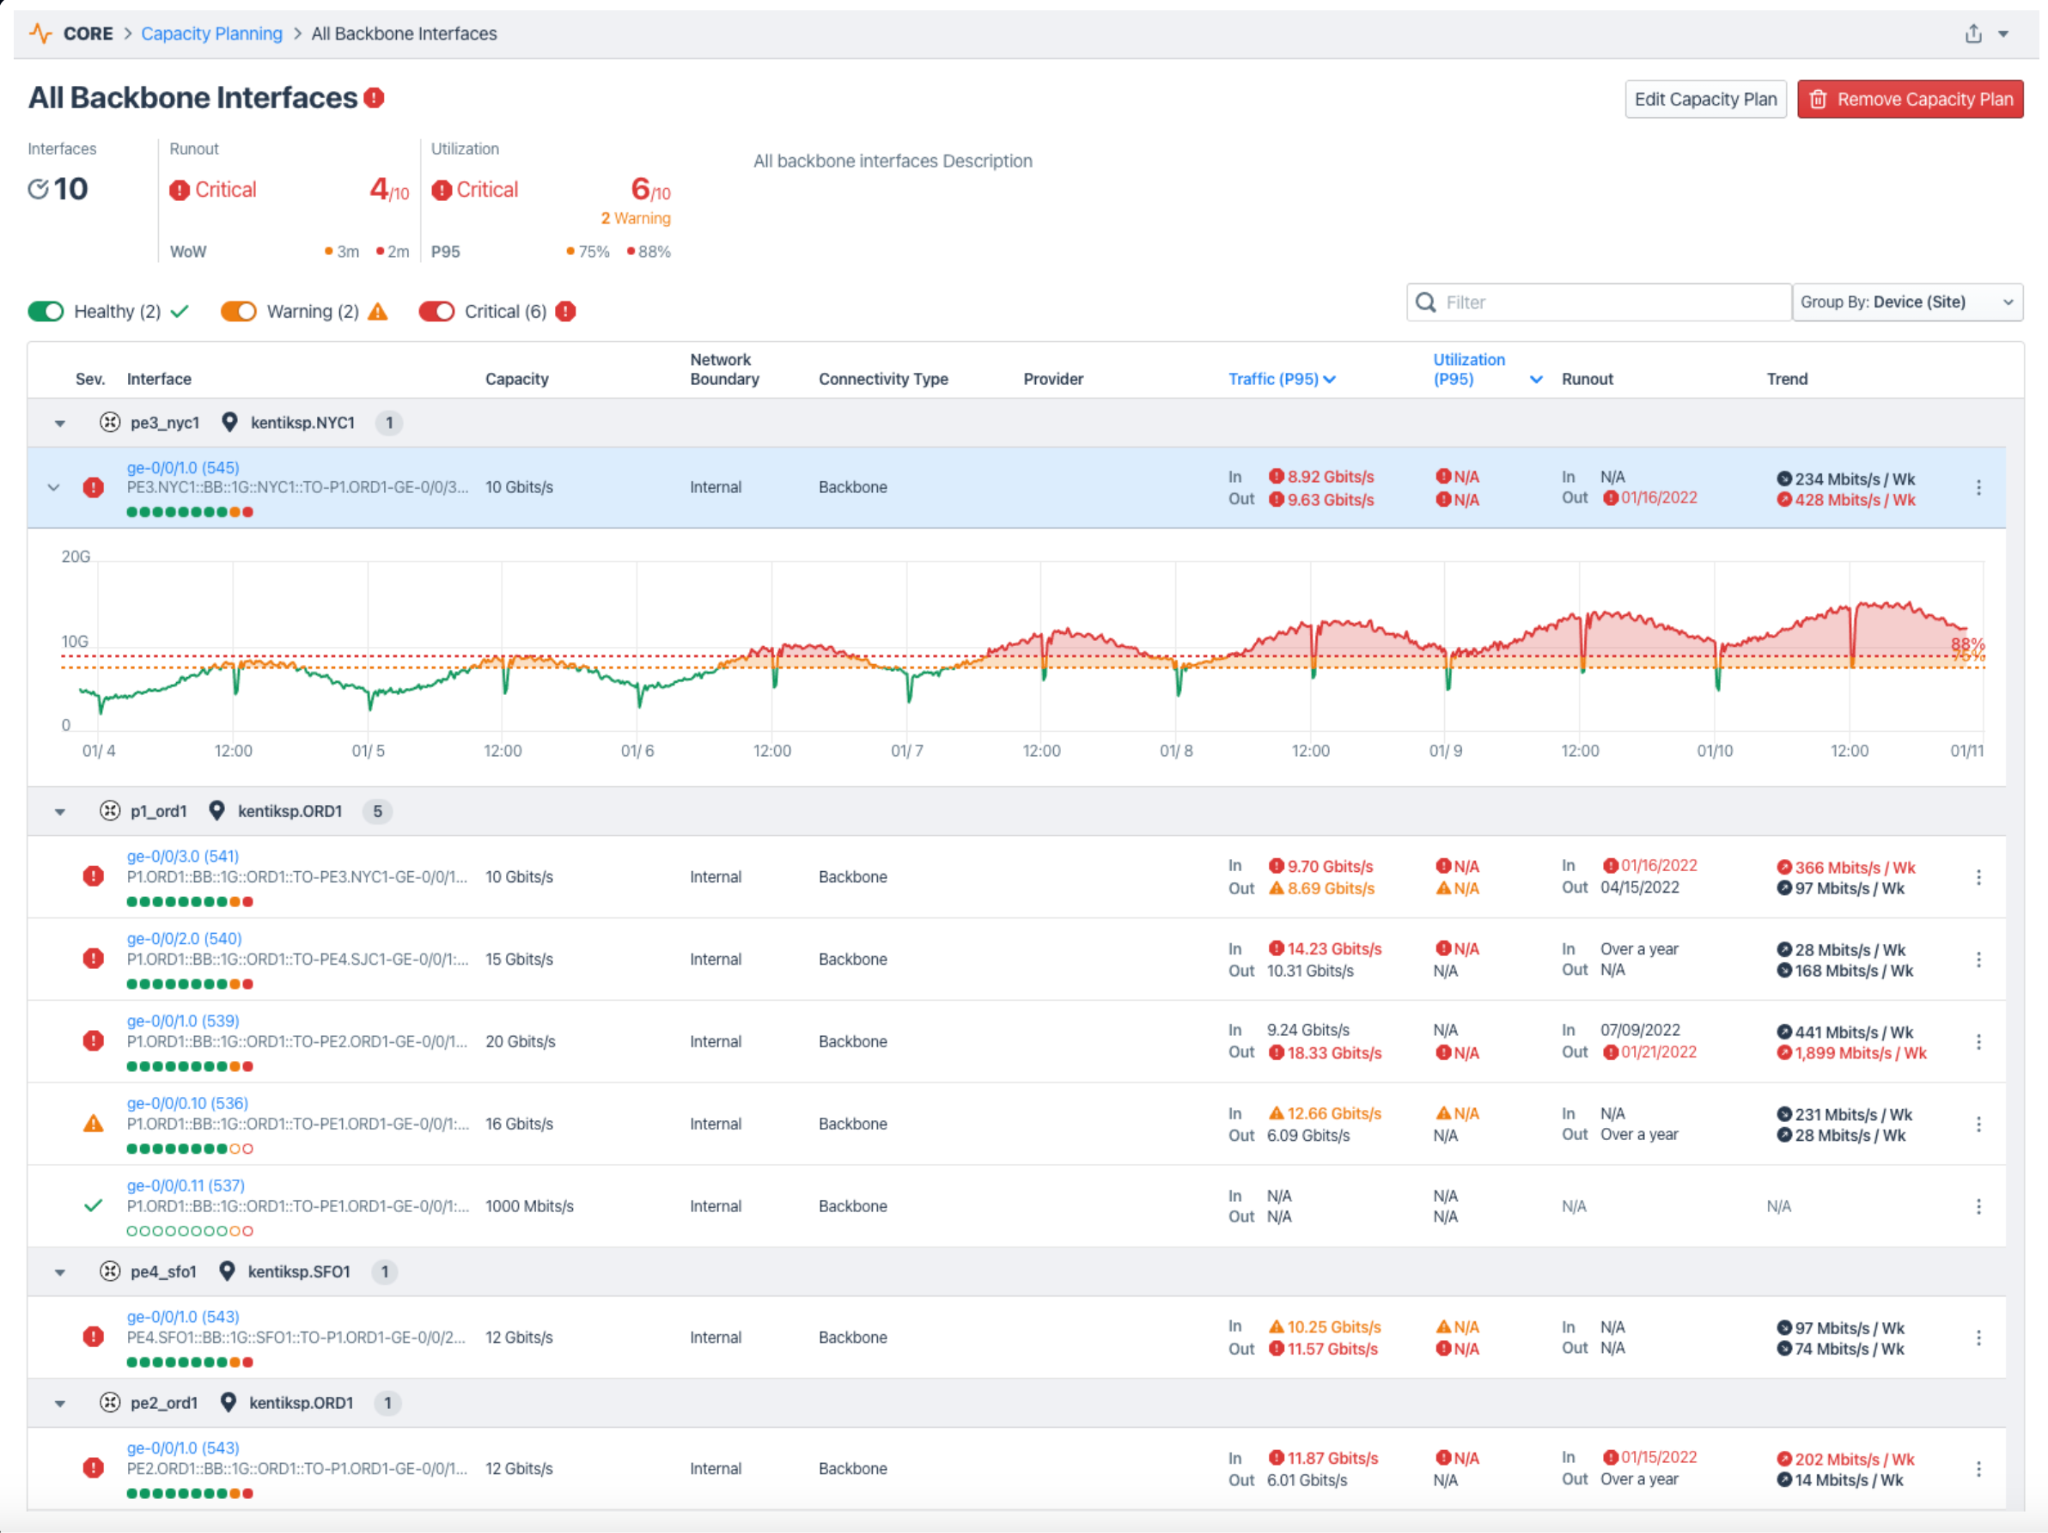Click the pe4_sfo1 device icon
The height and width of the screenshot is (1533, 2048).
(x=110, y=1272)
